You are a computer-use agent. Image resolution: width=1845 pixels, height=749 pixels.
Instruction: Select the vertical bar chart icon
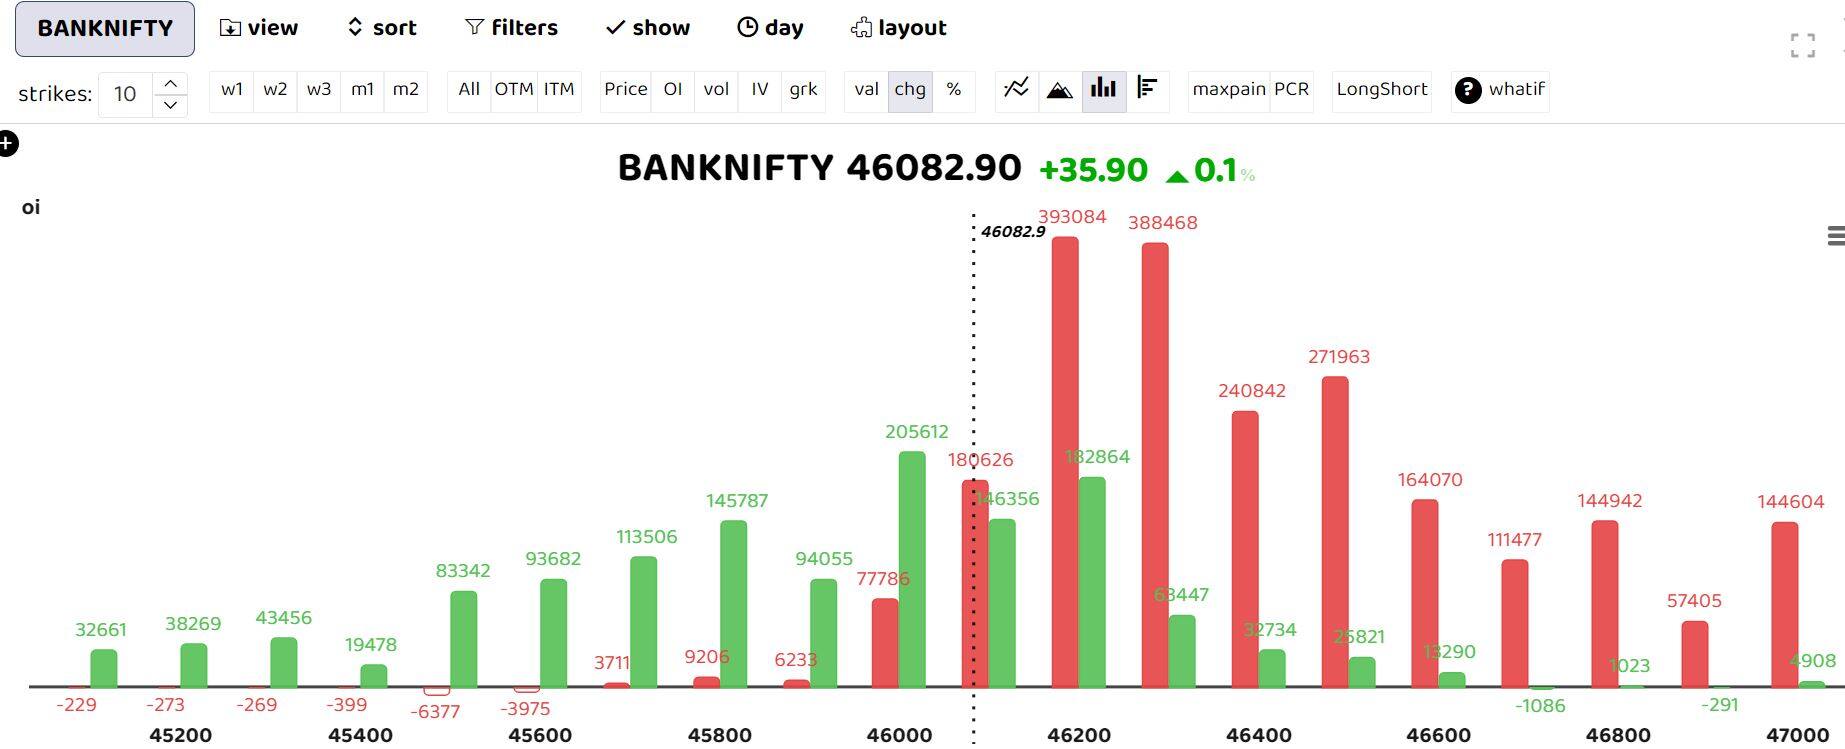tap(1103, 89)
